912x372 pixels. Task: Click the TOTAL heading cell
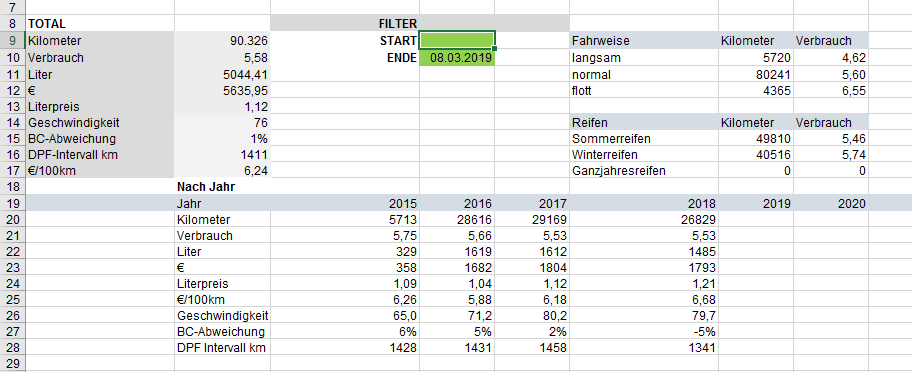100,24
